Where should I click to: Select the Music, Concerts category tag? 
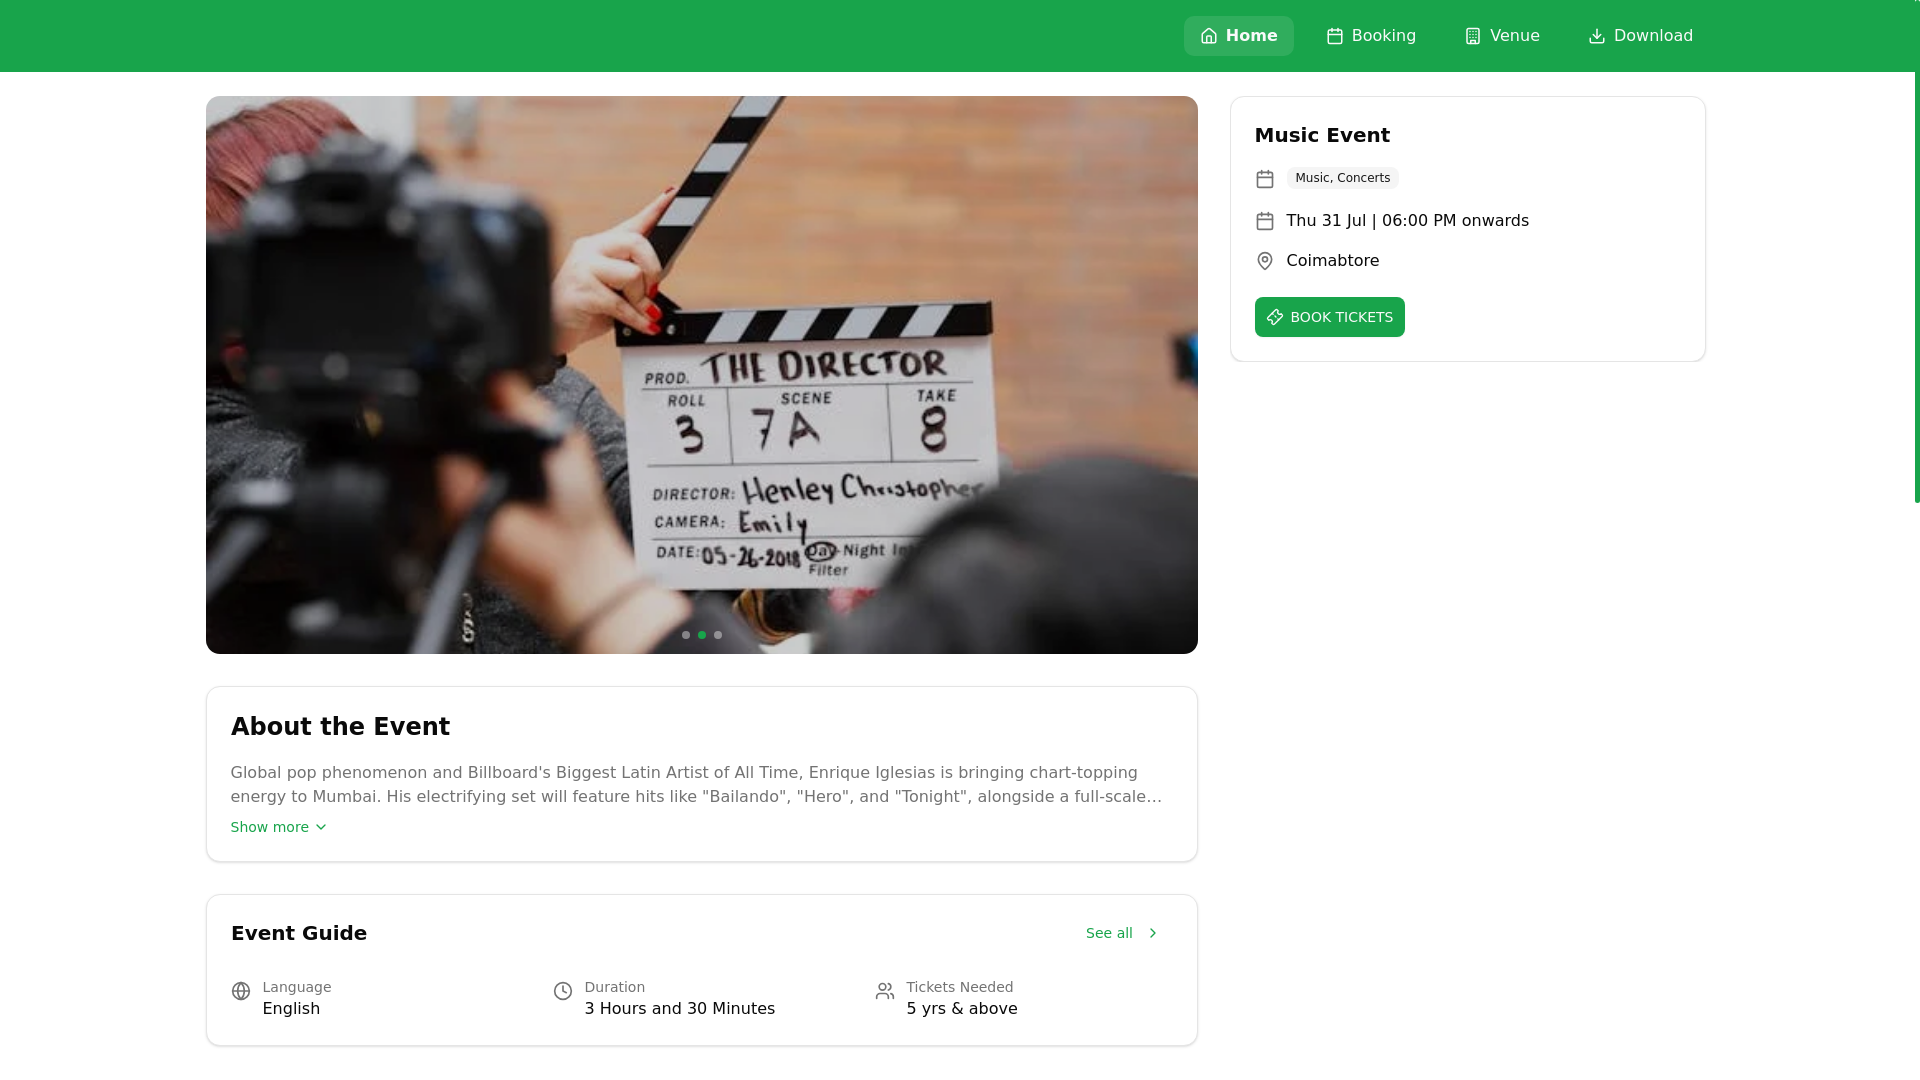pyautogui.click(x=1342, y=178)
